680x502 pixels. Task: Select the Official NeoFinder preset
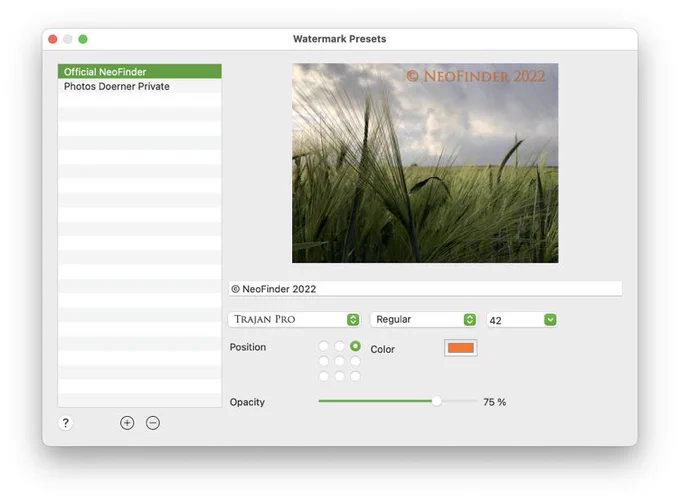[140, 72]
